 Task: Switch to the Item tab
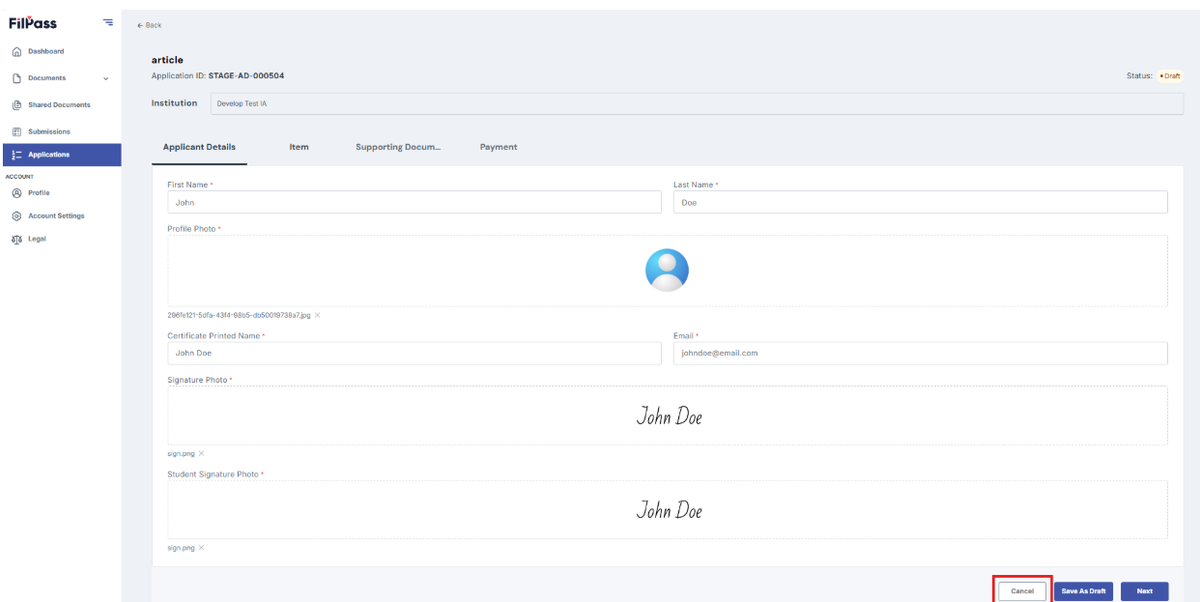299,147
